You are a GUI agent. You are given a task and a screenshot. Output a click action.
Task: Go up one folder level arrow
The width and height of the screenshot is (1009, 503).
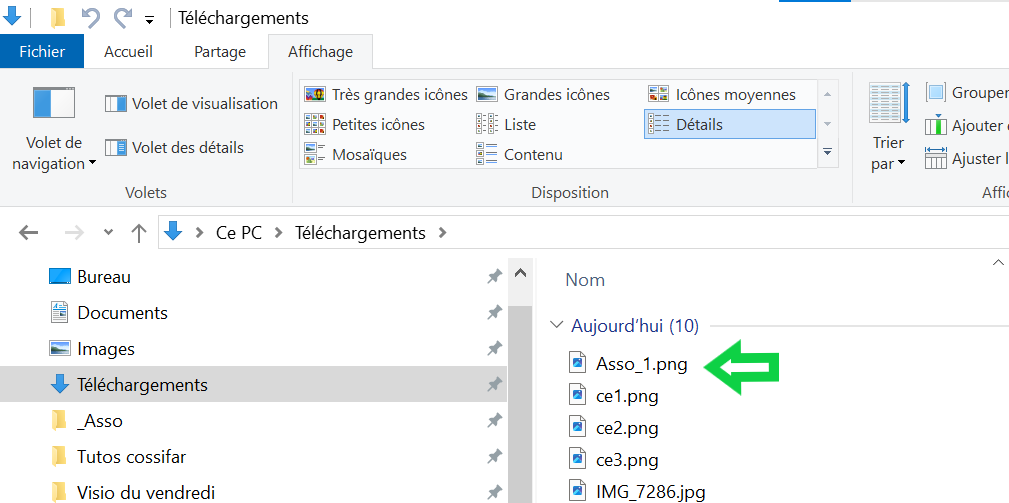pyautogui.click(x=139, y=233)
